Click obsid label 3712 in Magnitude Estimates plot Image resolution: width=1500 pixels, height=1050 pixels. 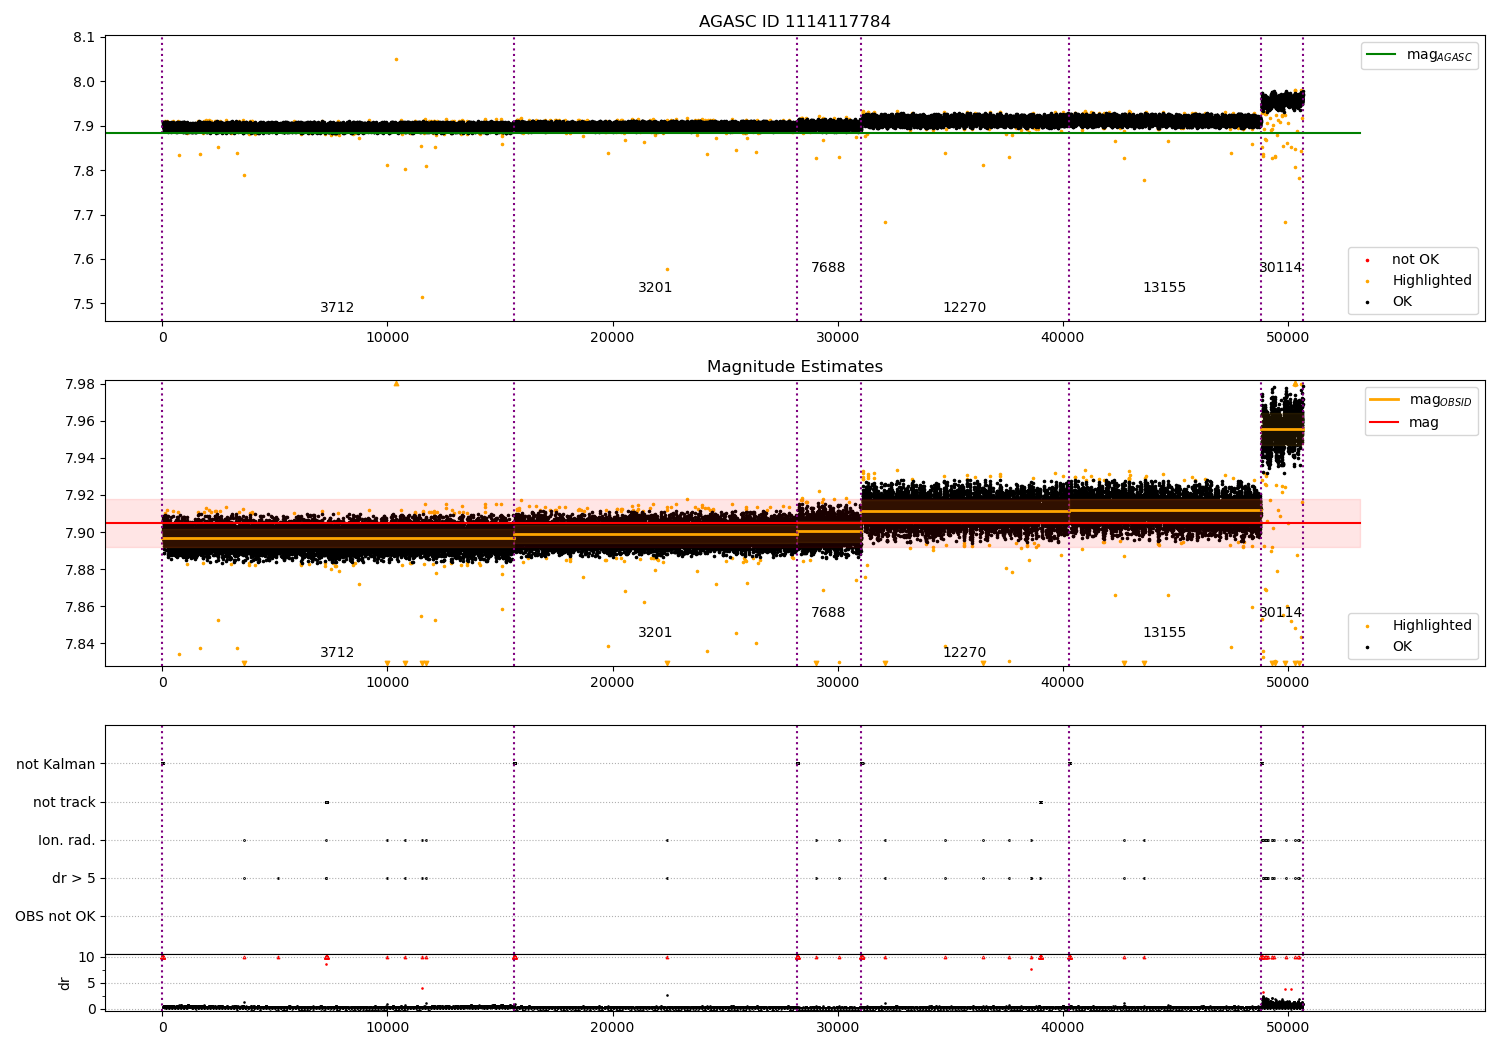tap(337, 653)
